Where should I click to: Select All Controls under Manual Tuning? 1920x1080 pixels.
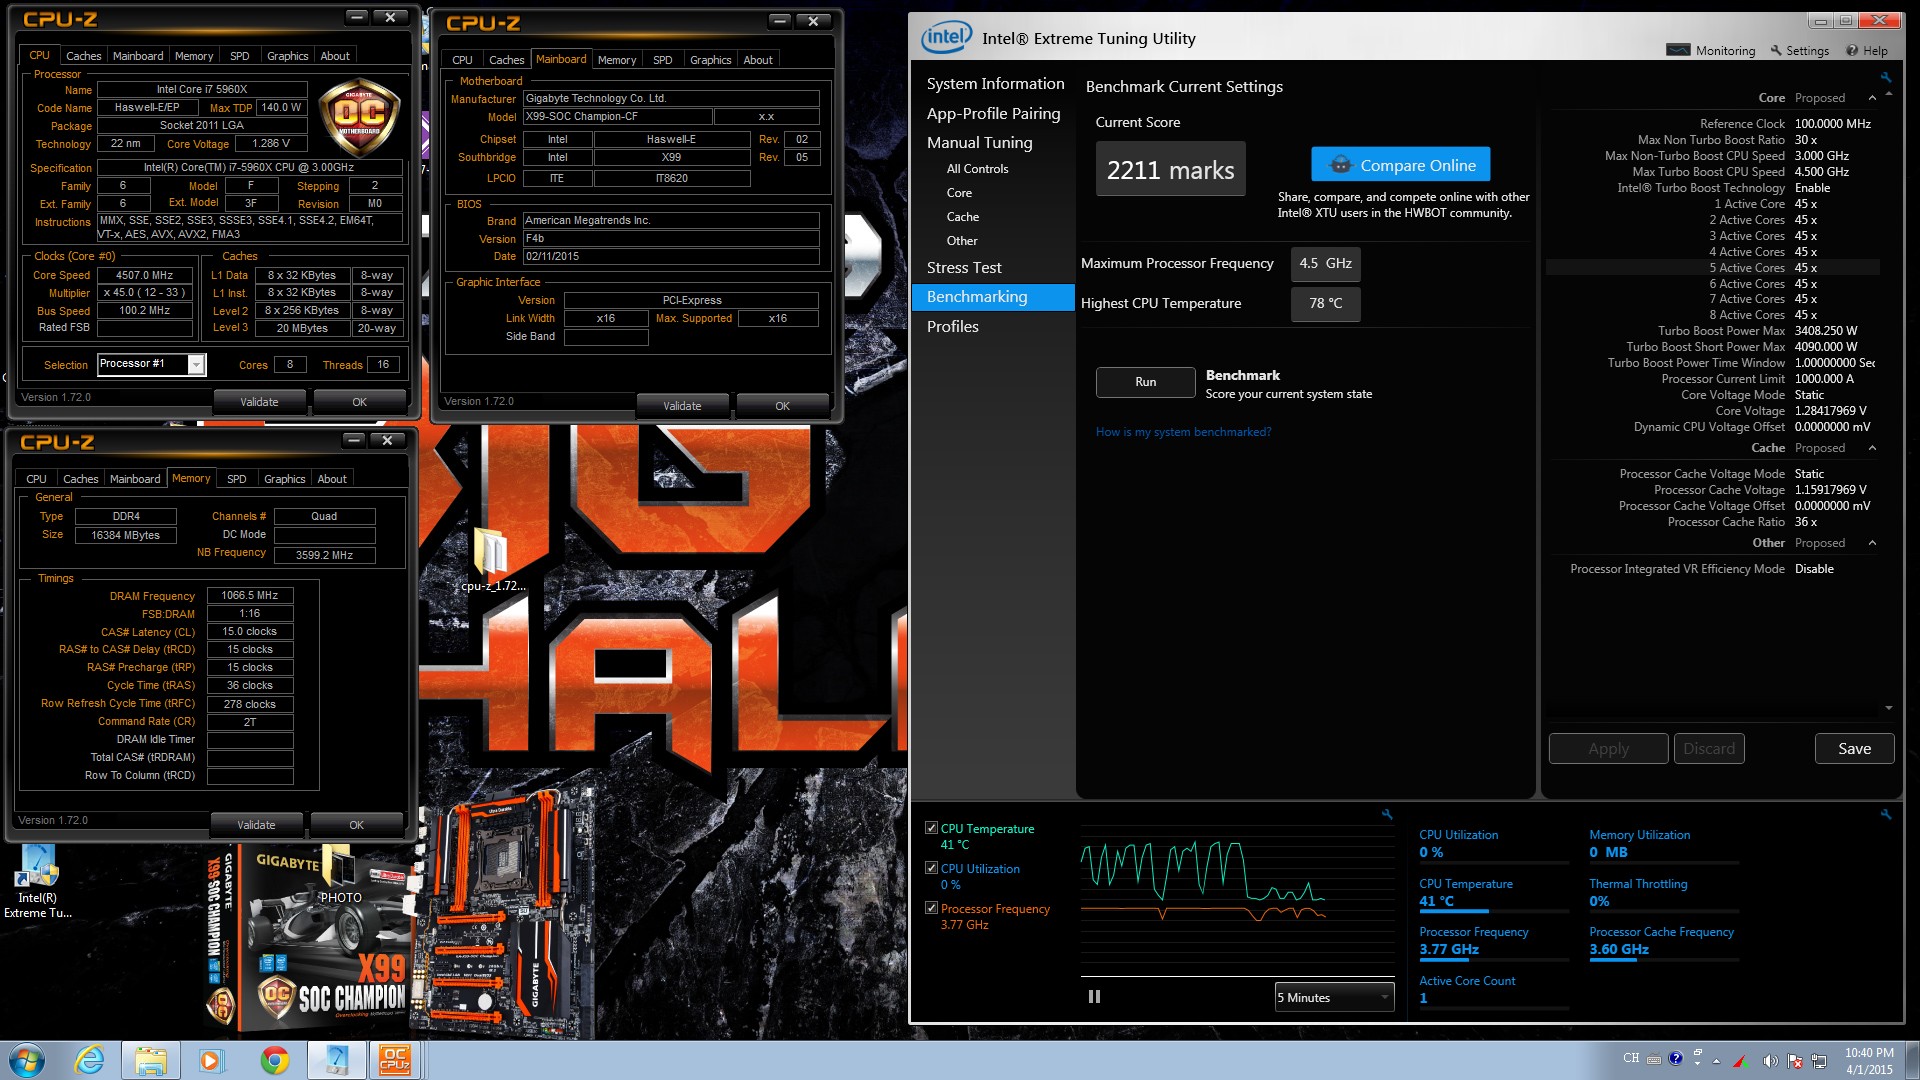pyautogui.click(x=977, y=169)
